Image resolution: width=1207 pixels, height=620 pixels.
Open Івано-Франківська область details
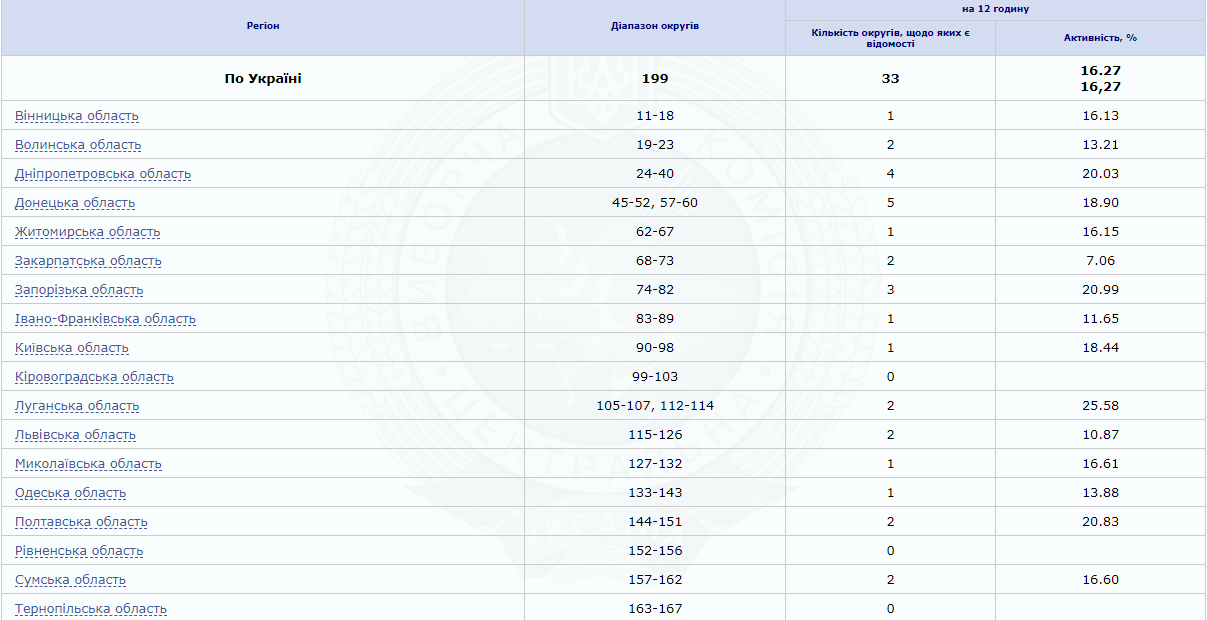click(x=105, y=319)
